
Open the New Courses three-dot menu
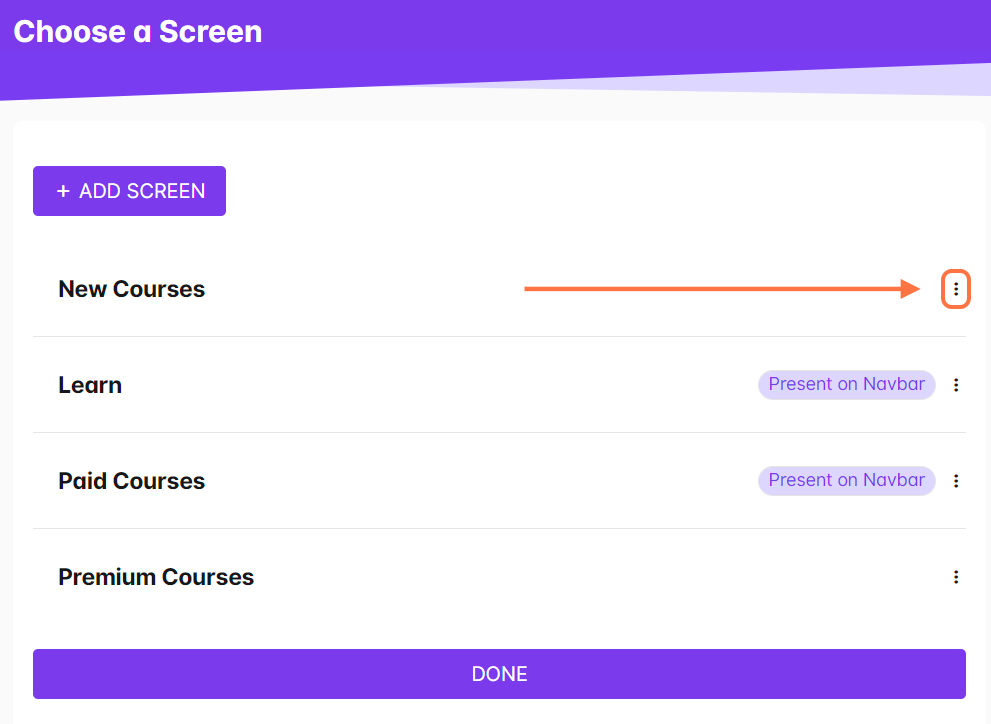(x=956, y=289)
